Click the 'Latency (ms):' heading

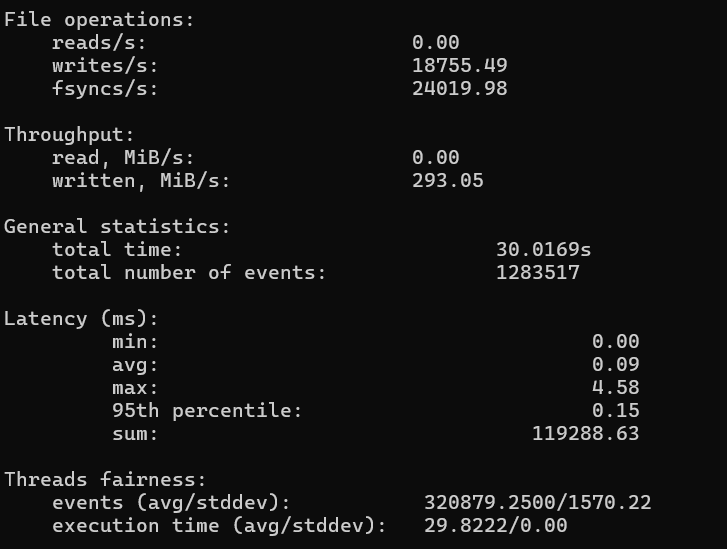click(x=81, y=319)
